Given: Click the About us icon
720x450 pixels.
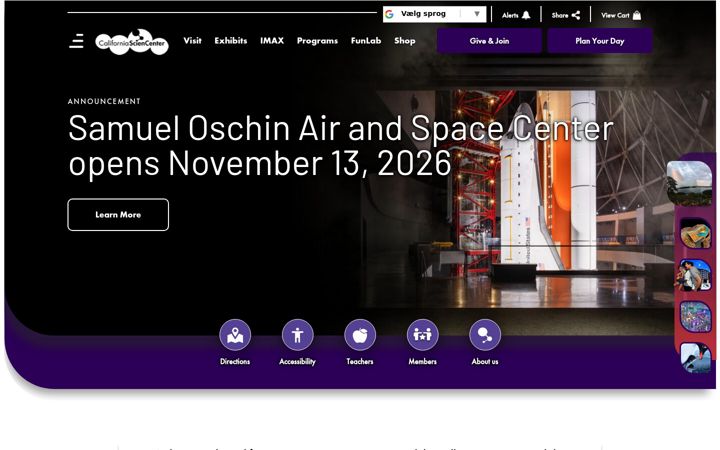Looking at the screenshot, I should (485, 335).
